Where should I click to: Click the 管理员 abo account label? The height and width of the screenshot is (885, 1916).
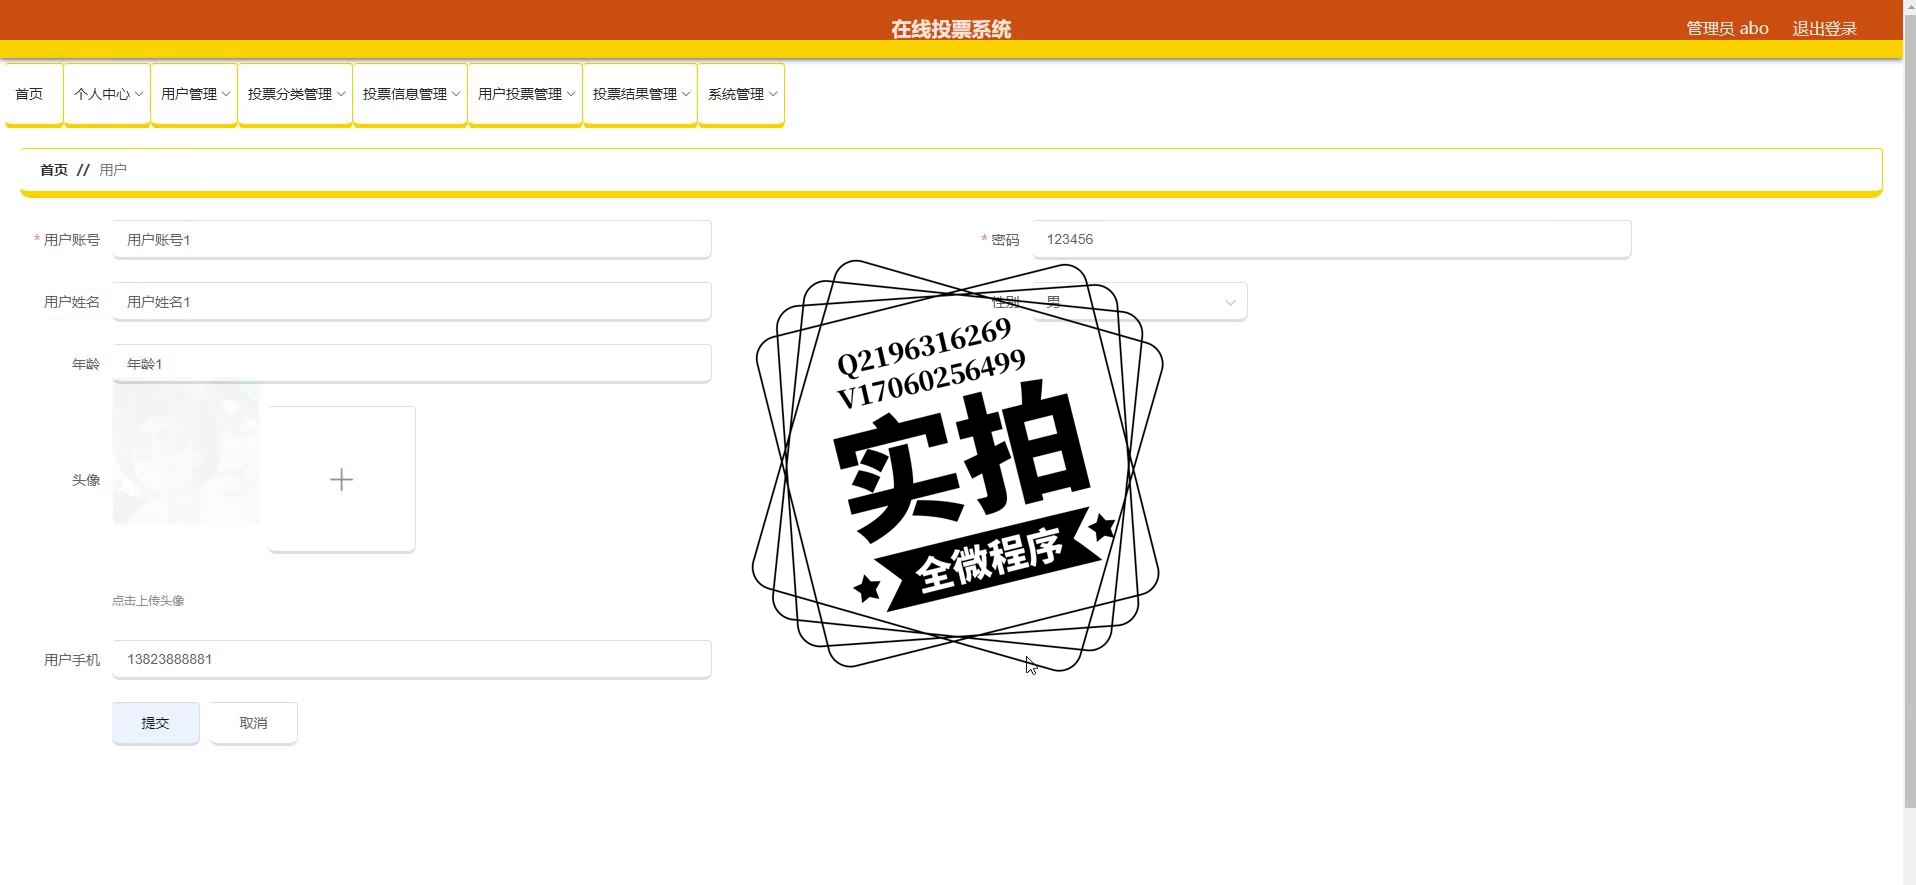[1727, 29]
